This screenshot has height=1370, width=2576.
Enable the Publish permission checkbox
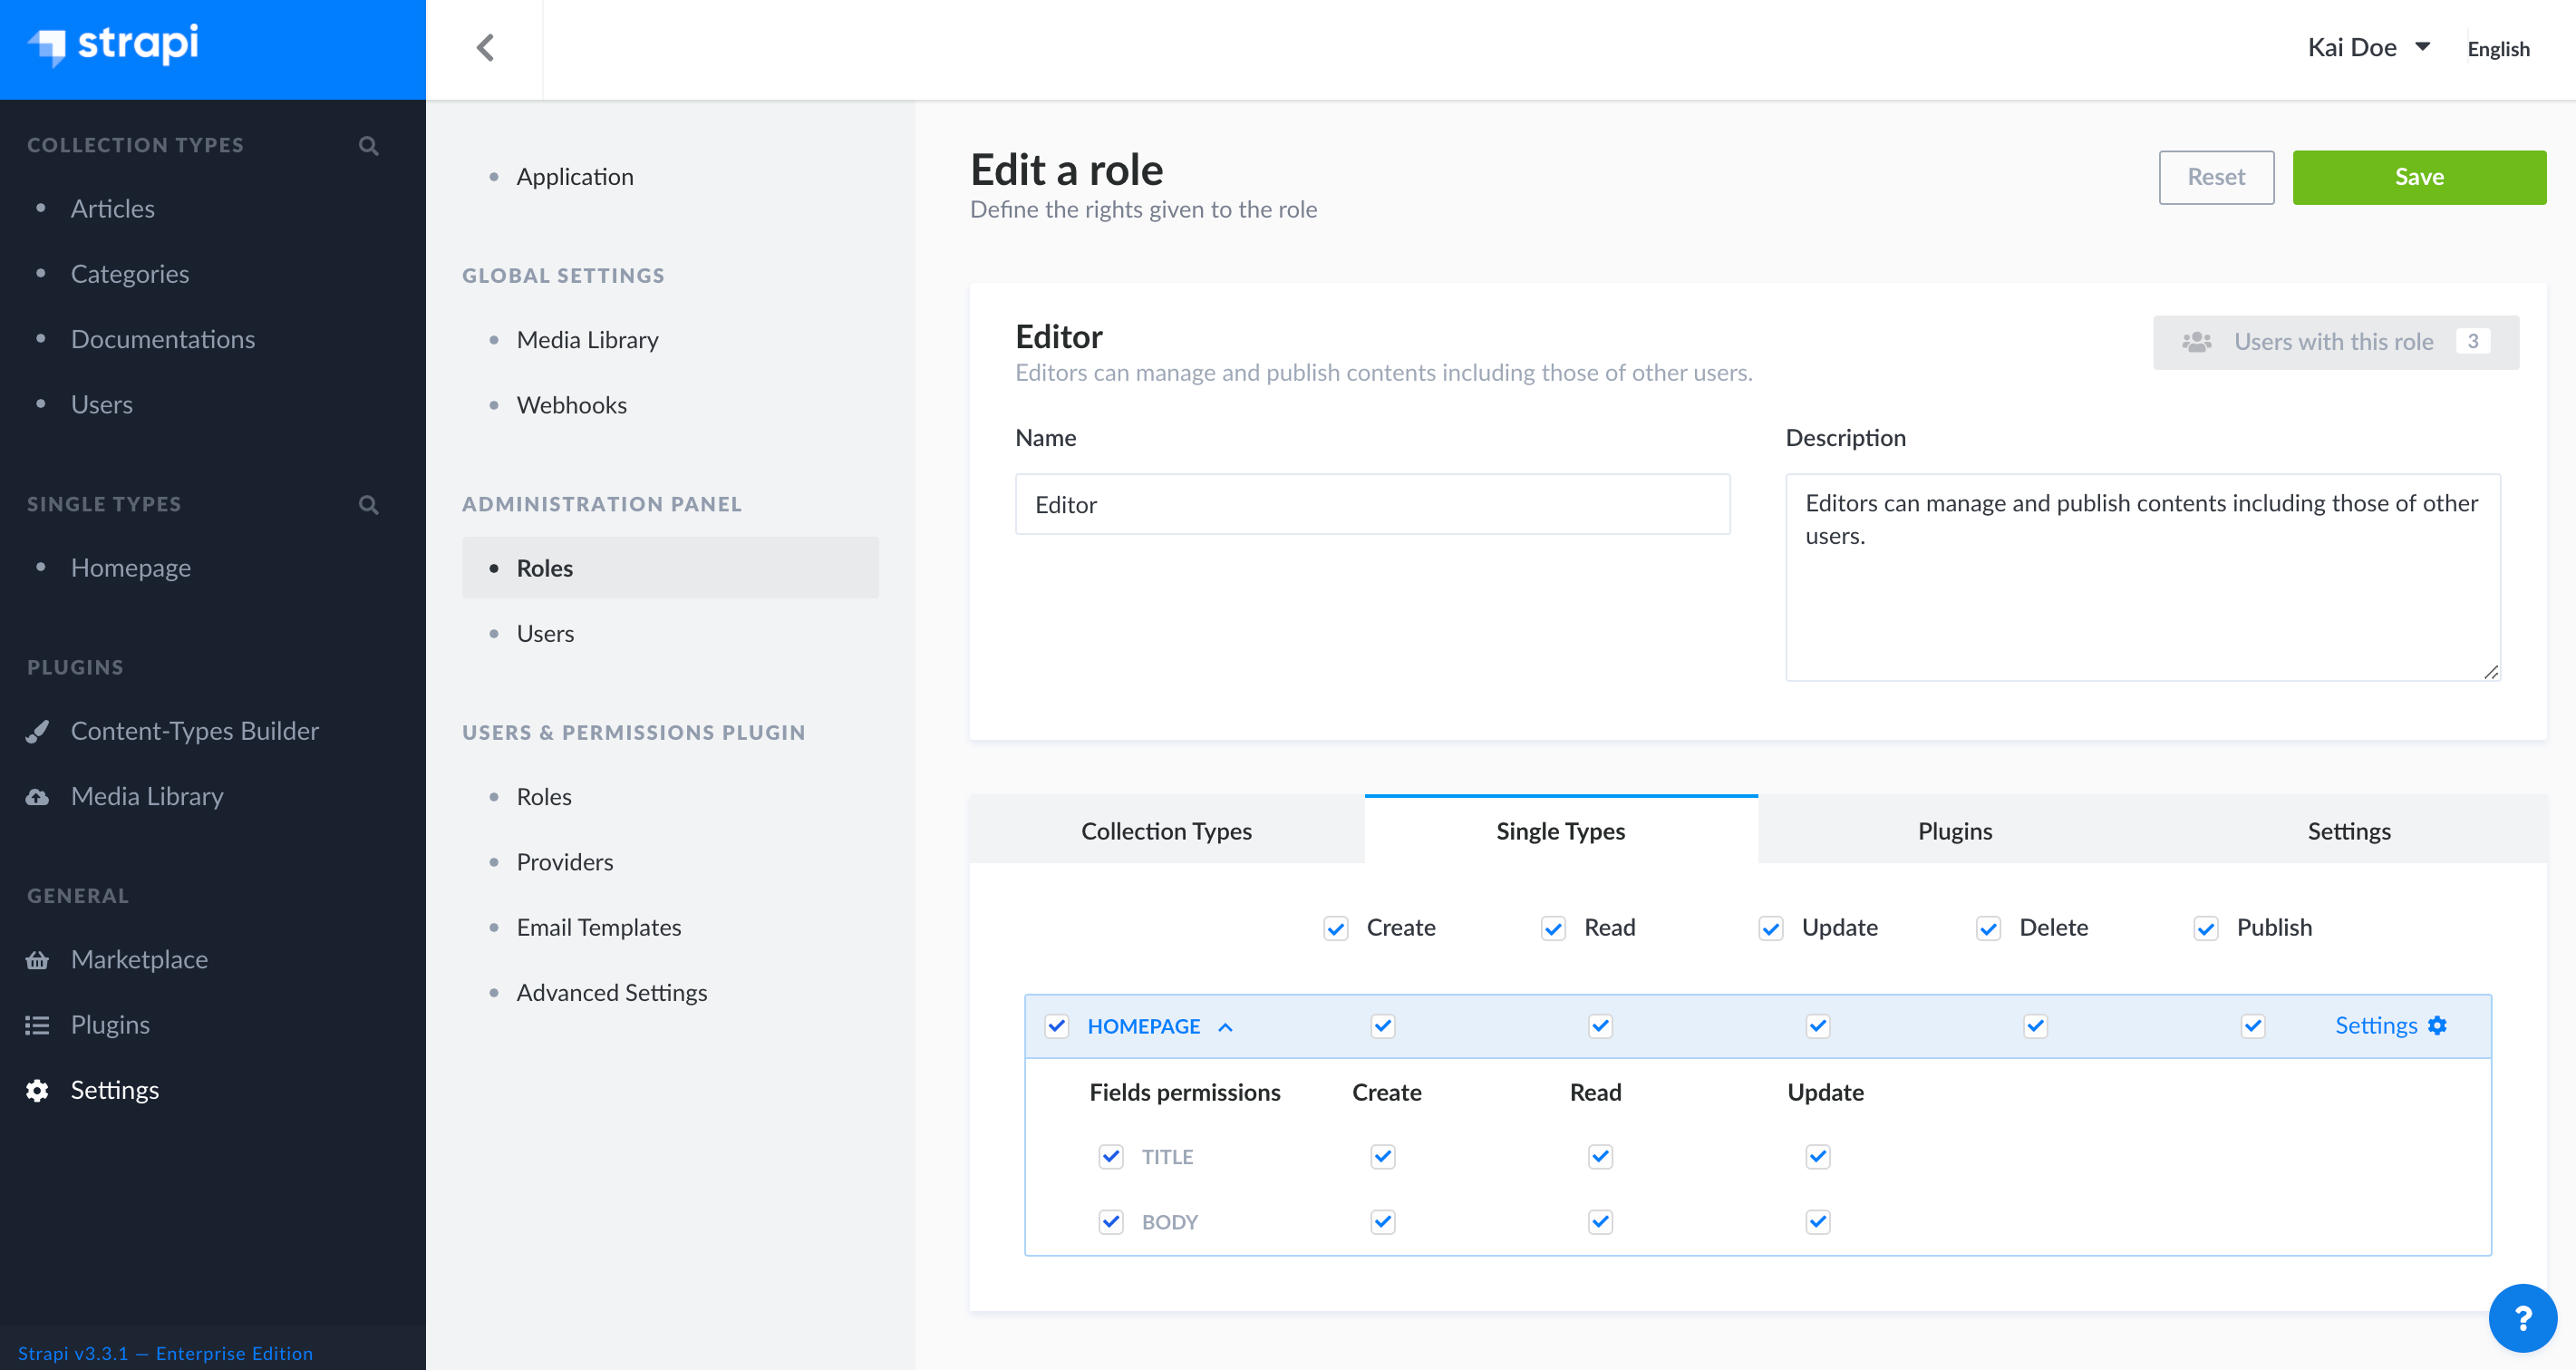tap(2208, 928)
